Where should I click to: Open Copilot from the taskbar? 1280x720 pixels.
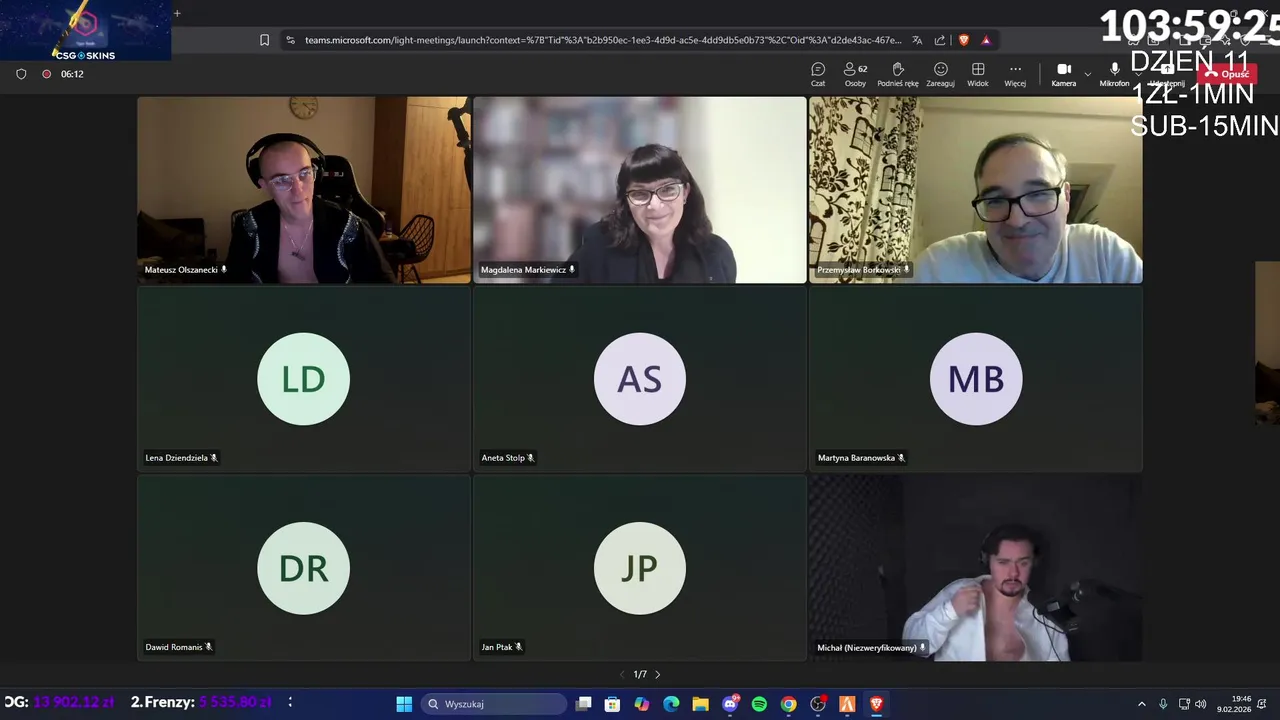[642, 704]
